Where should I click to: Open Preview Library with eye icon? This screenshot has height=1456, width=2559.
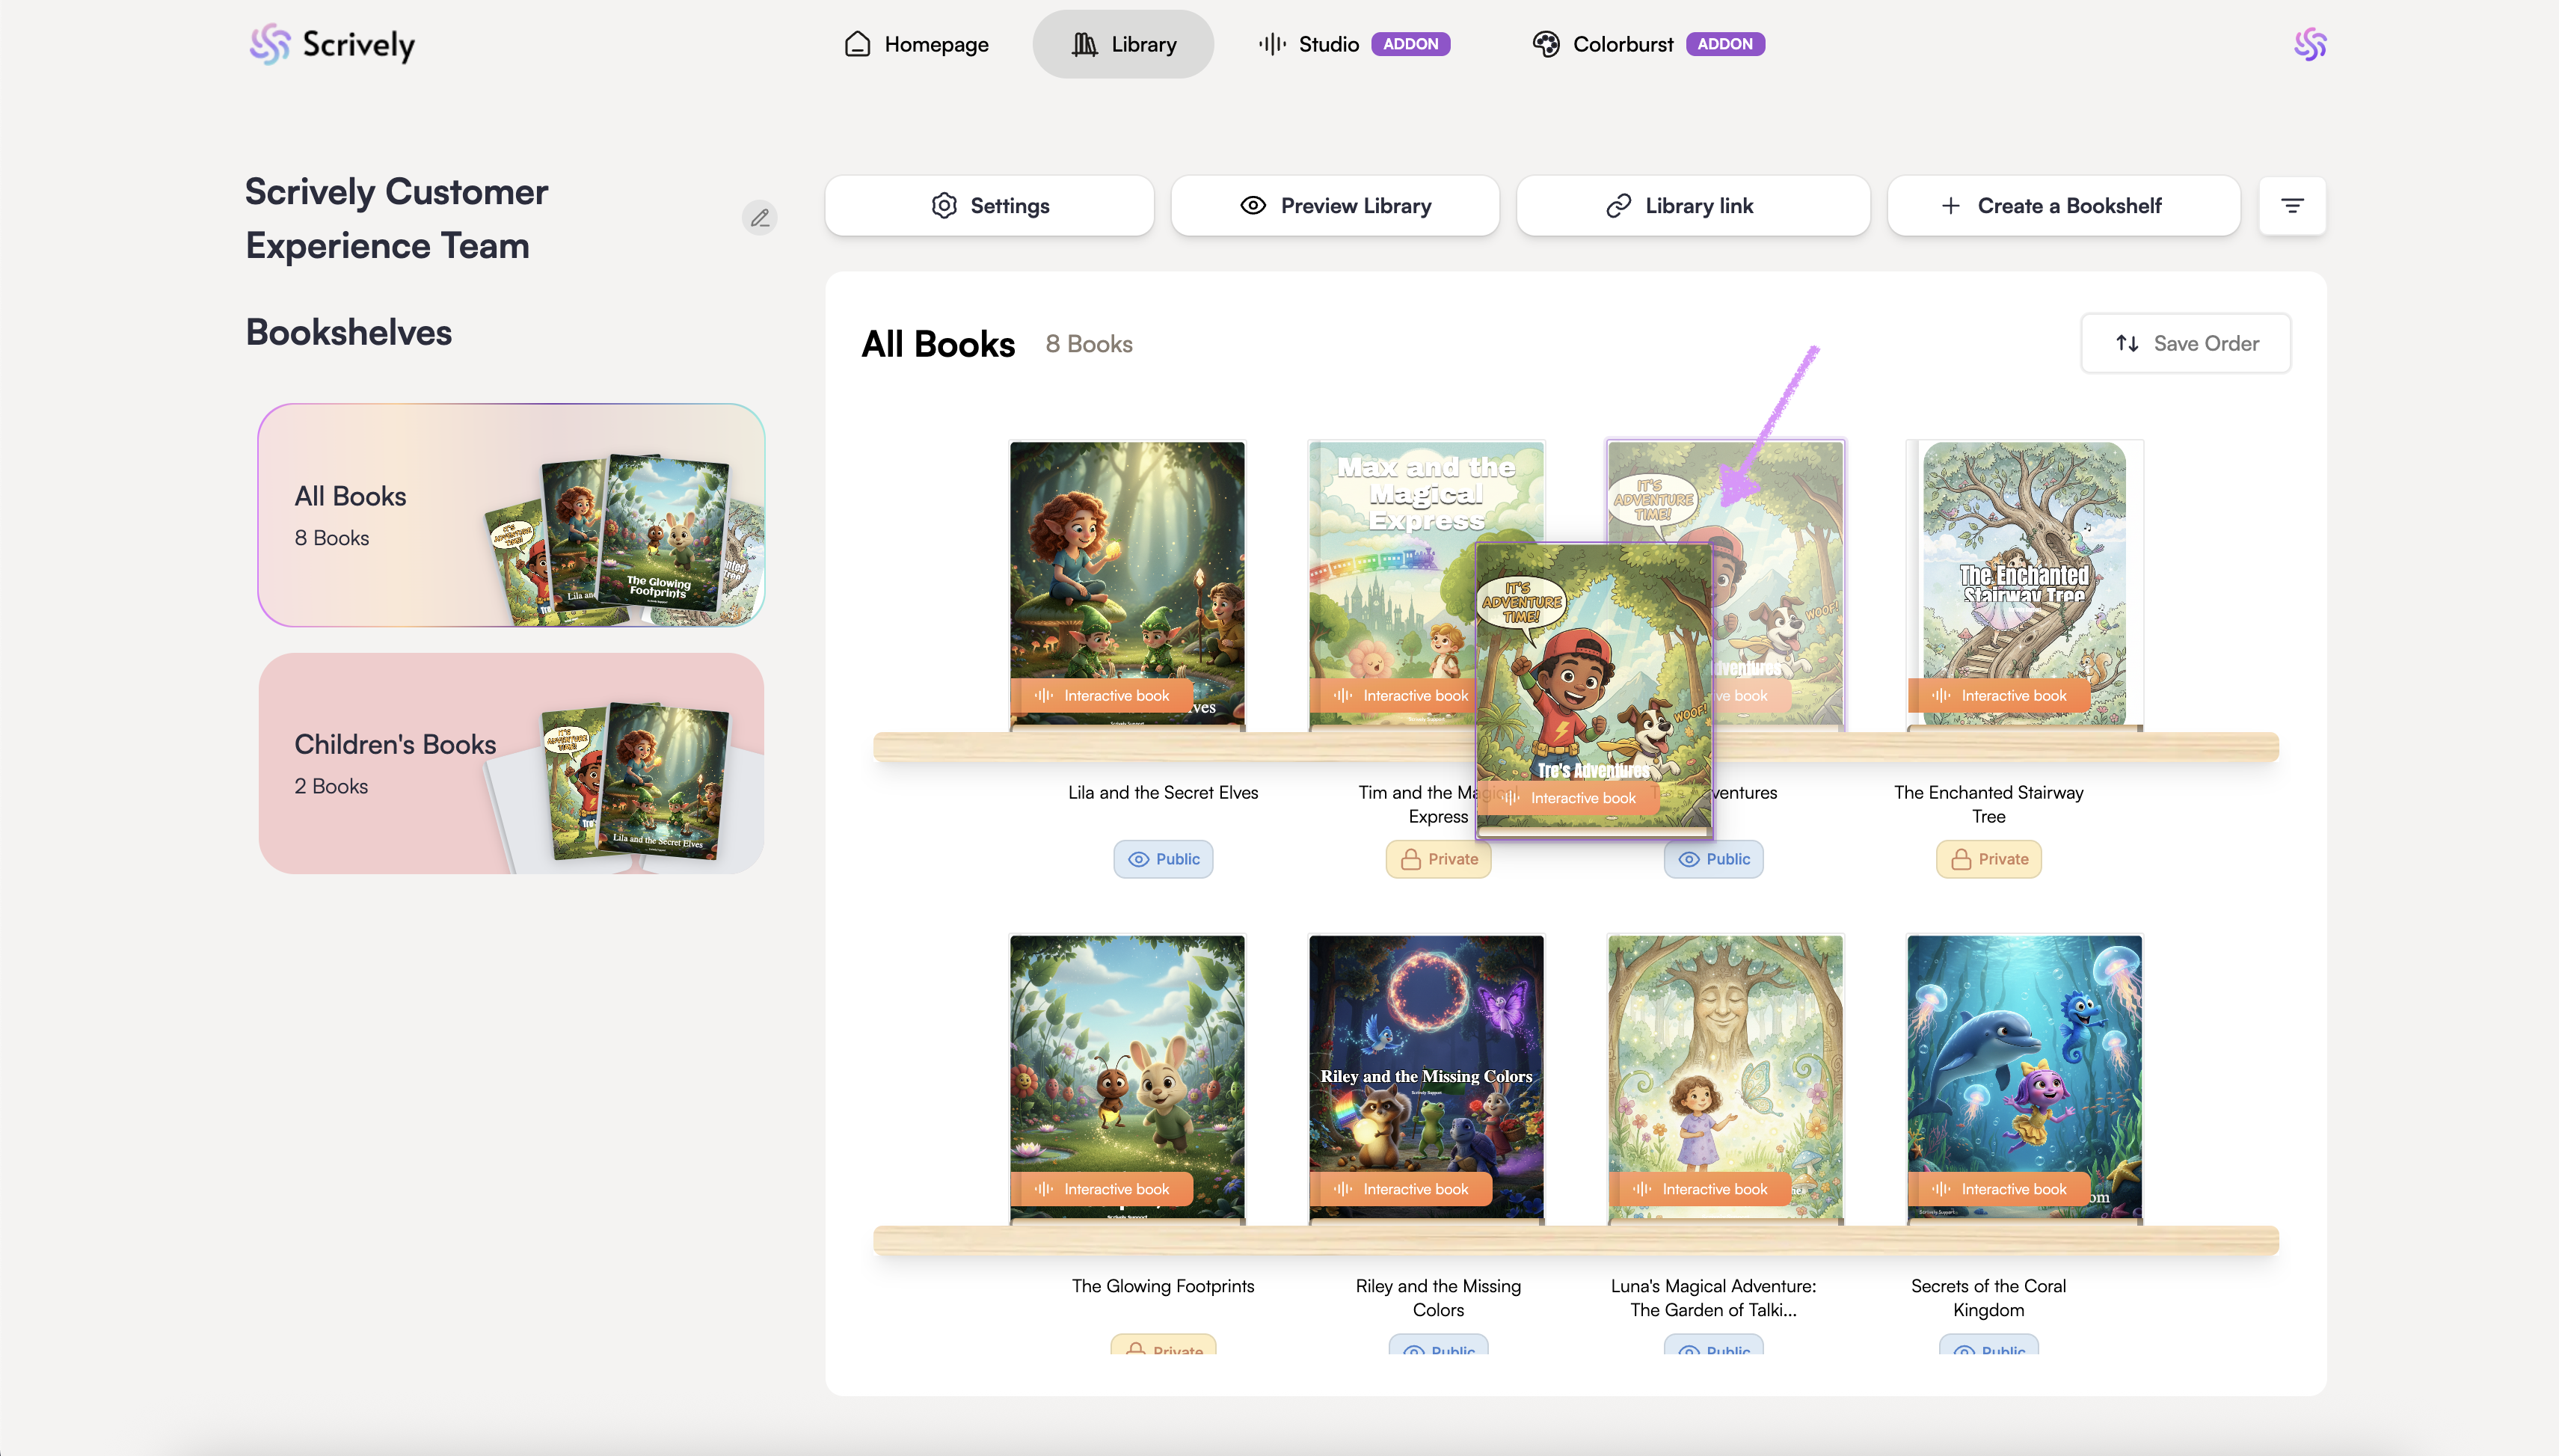(x=1334, y=206)
